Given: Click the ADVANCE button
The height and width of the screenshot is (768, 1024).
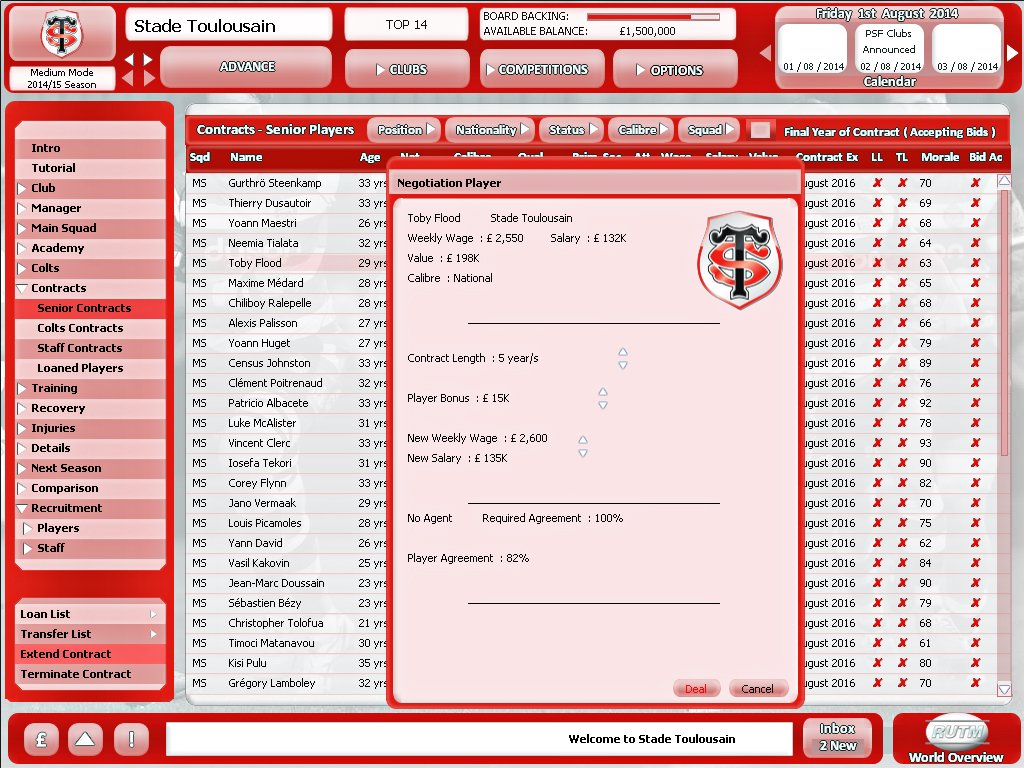Looking at the screenshot, I should click(246, 67).
